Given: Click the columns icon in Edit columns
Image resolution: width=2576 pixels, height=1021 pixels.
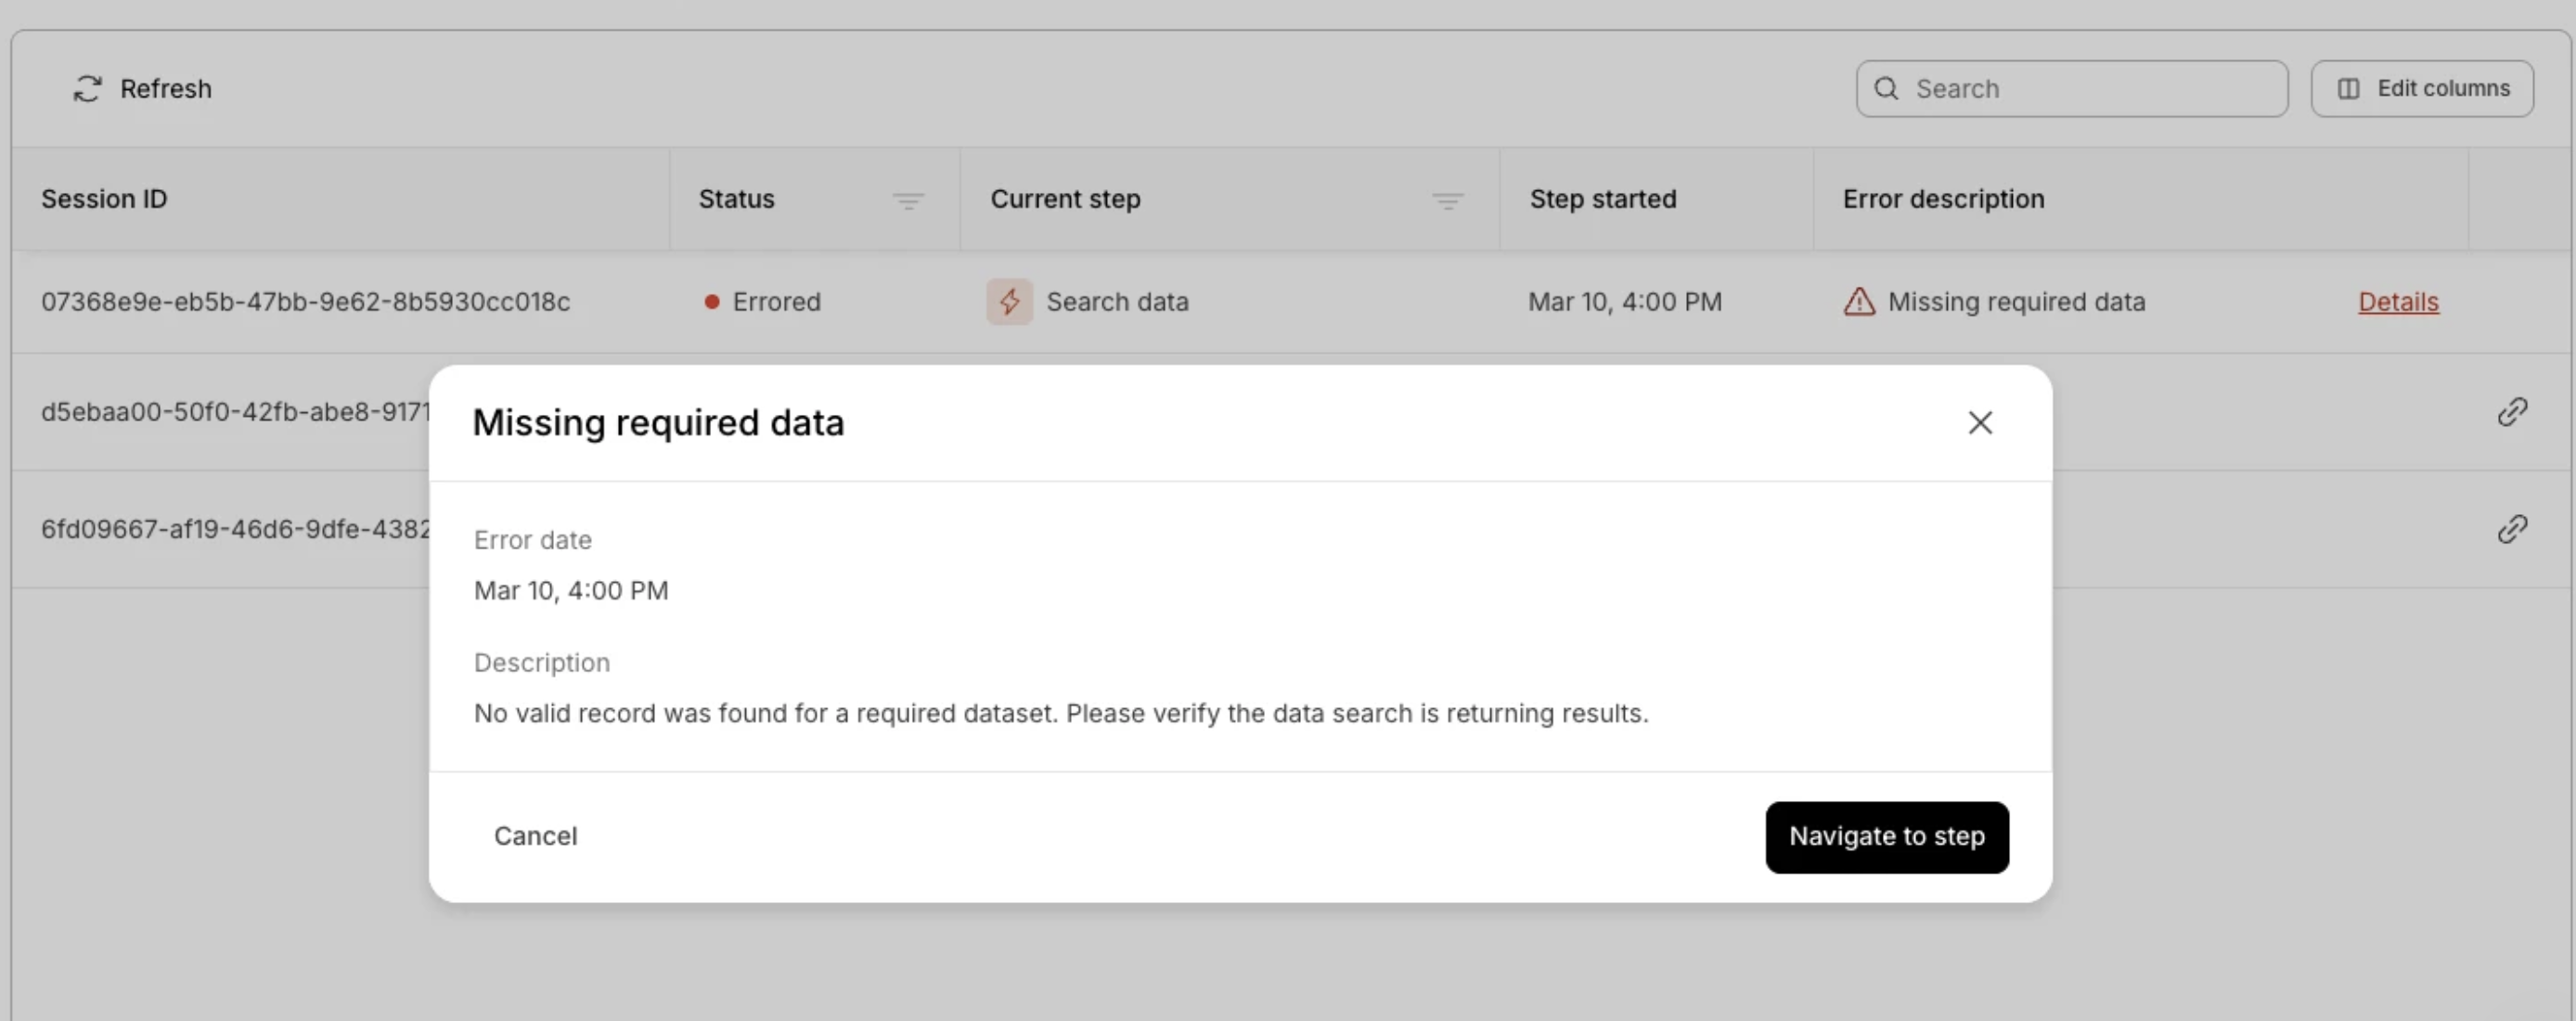Looking at the screenshot, I should point(2348,89).
